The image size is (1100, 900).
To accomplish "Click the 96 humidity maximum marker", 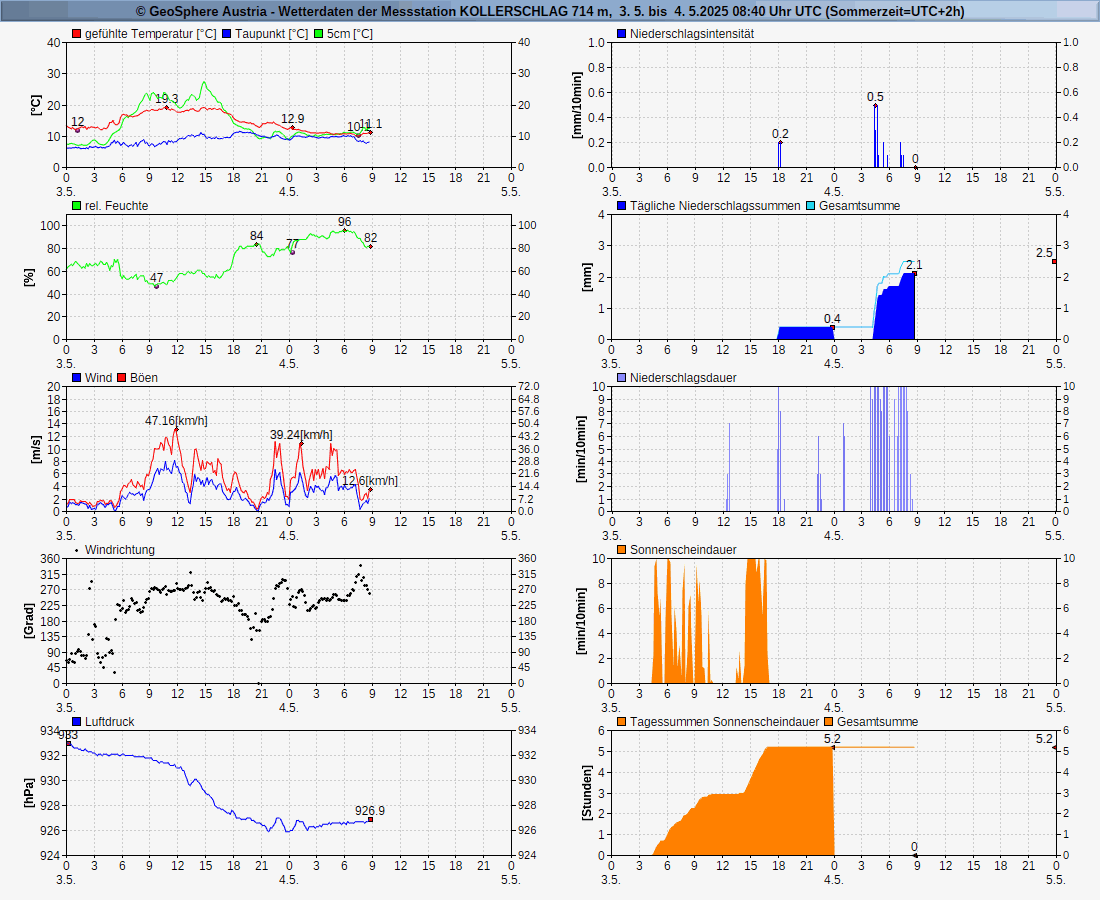I will pyautogui.click(x=344, y=230).
